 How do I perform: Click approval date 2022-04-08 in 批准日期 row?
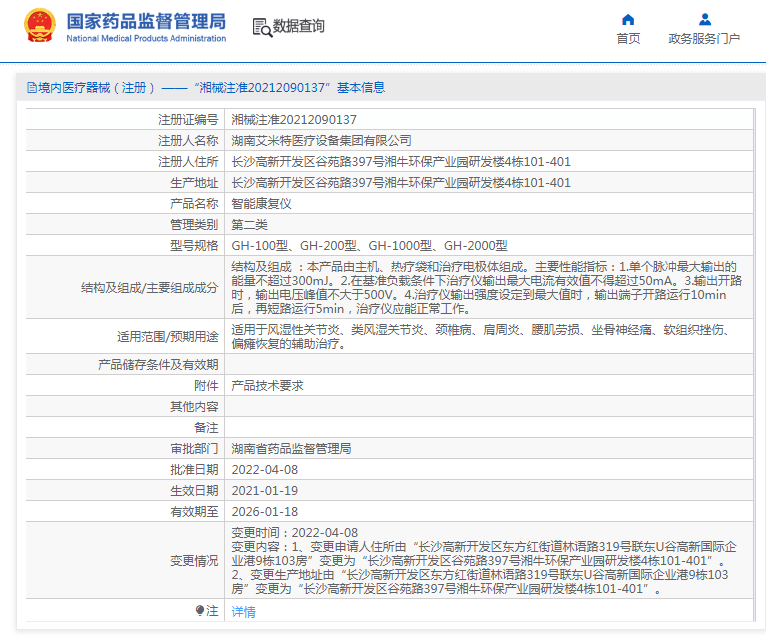264,470
